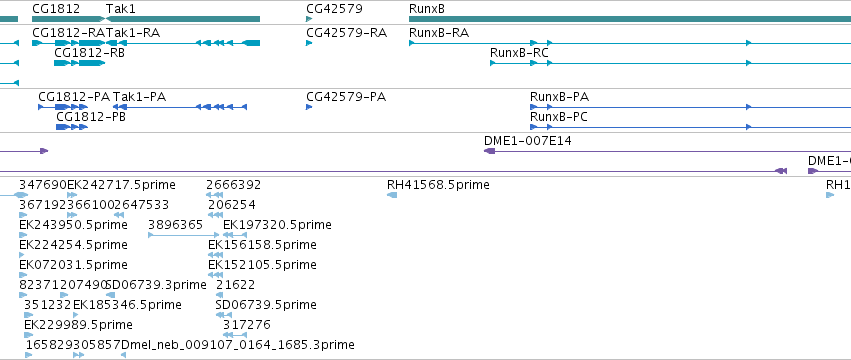
Task: Select the RunxB-PC protein label
Action: [559, 117]
